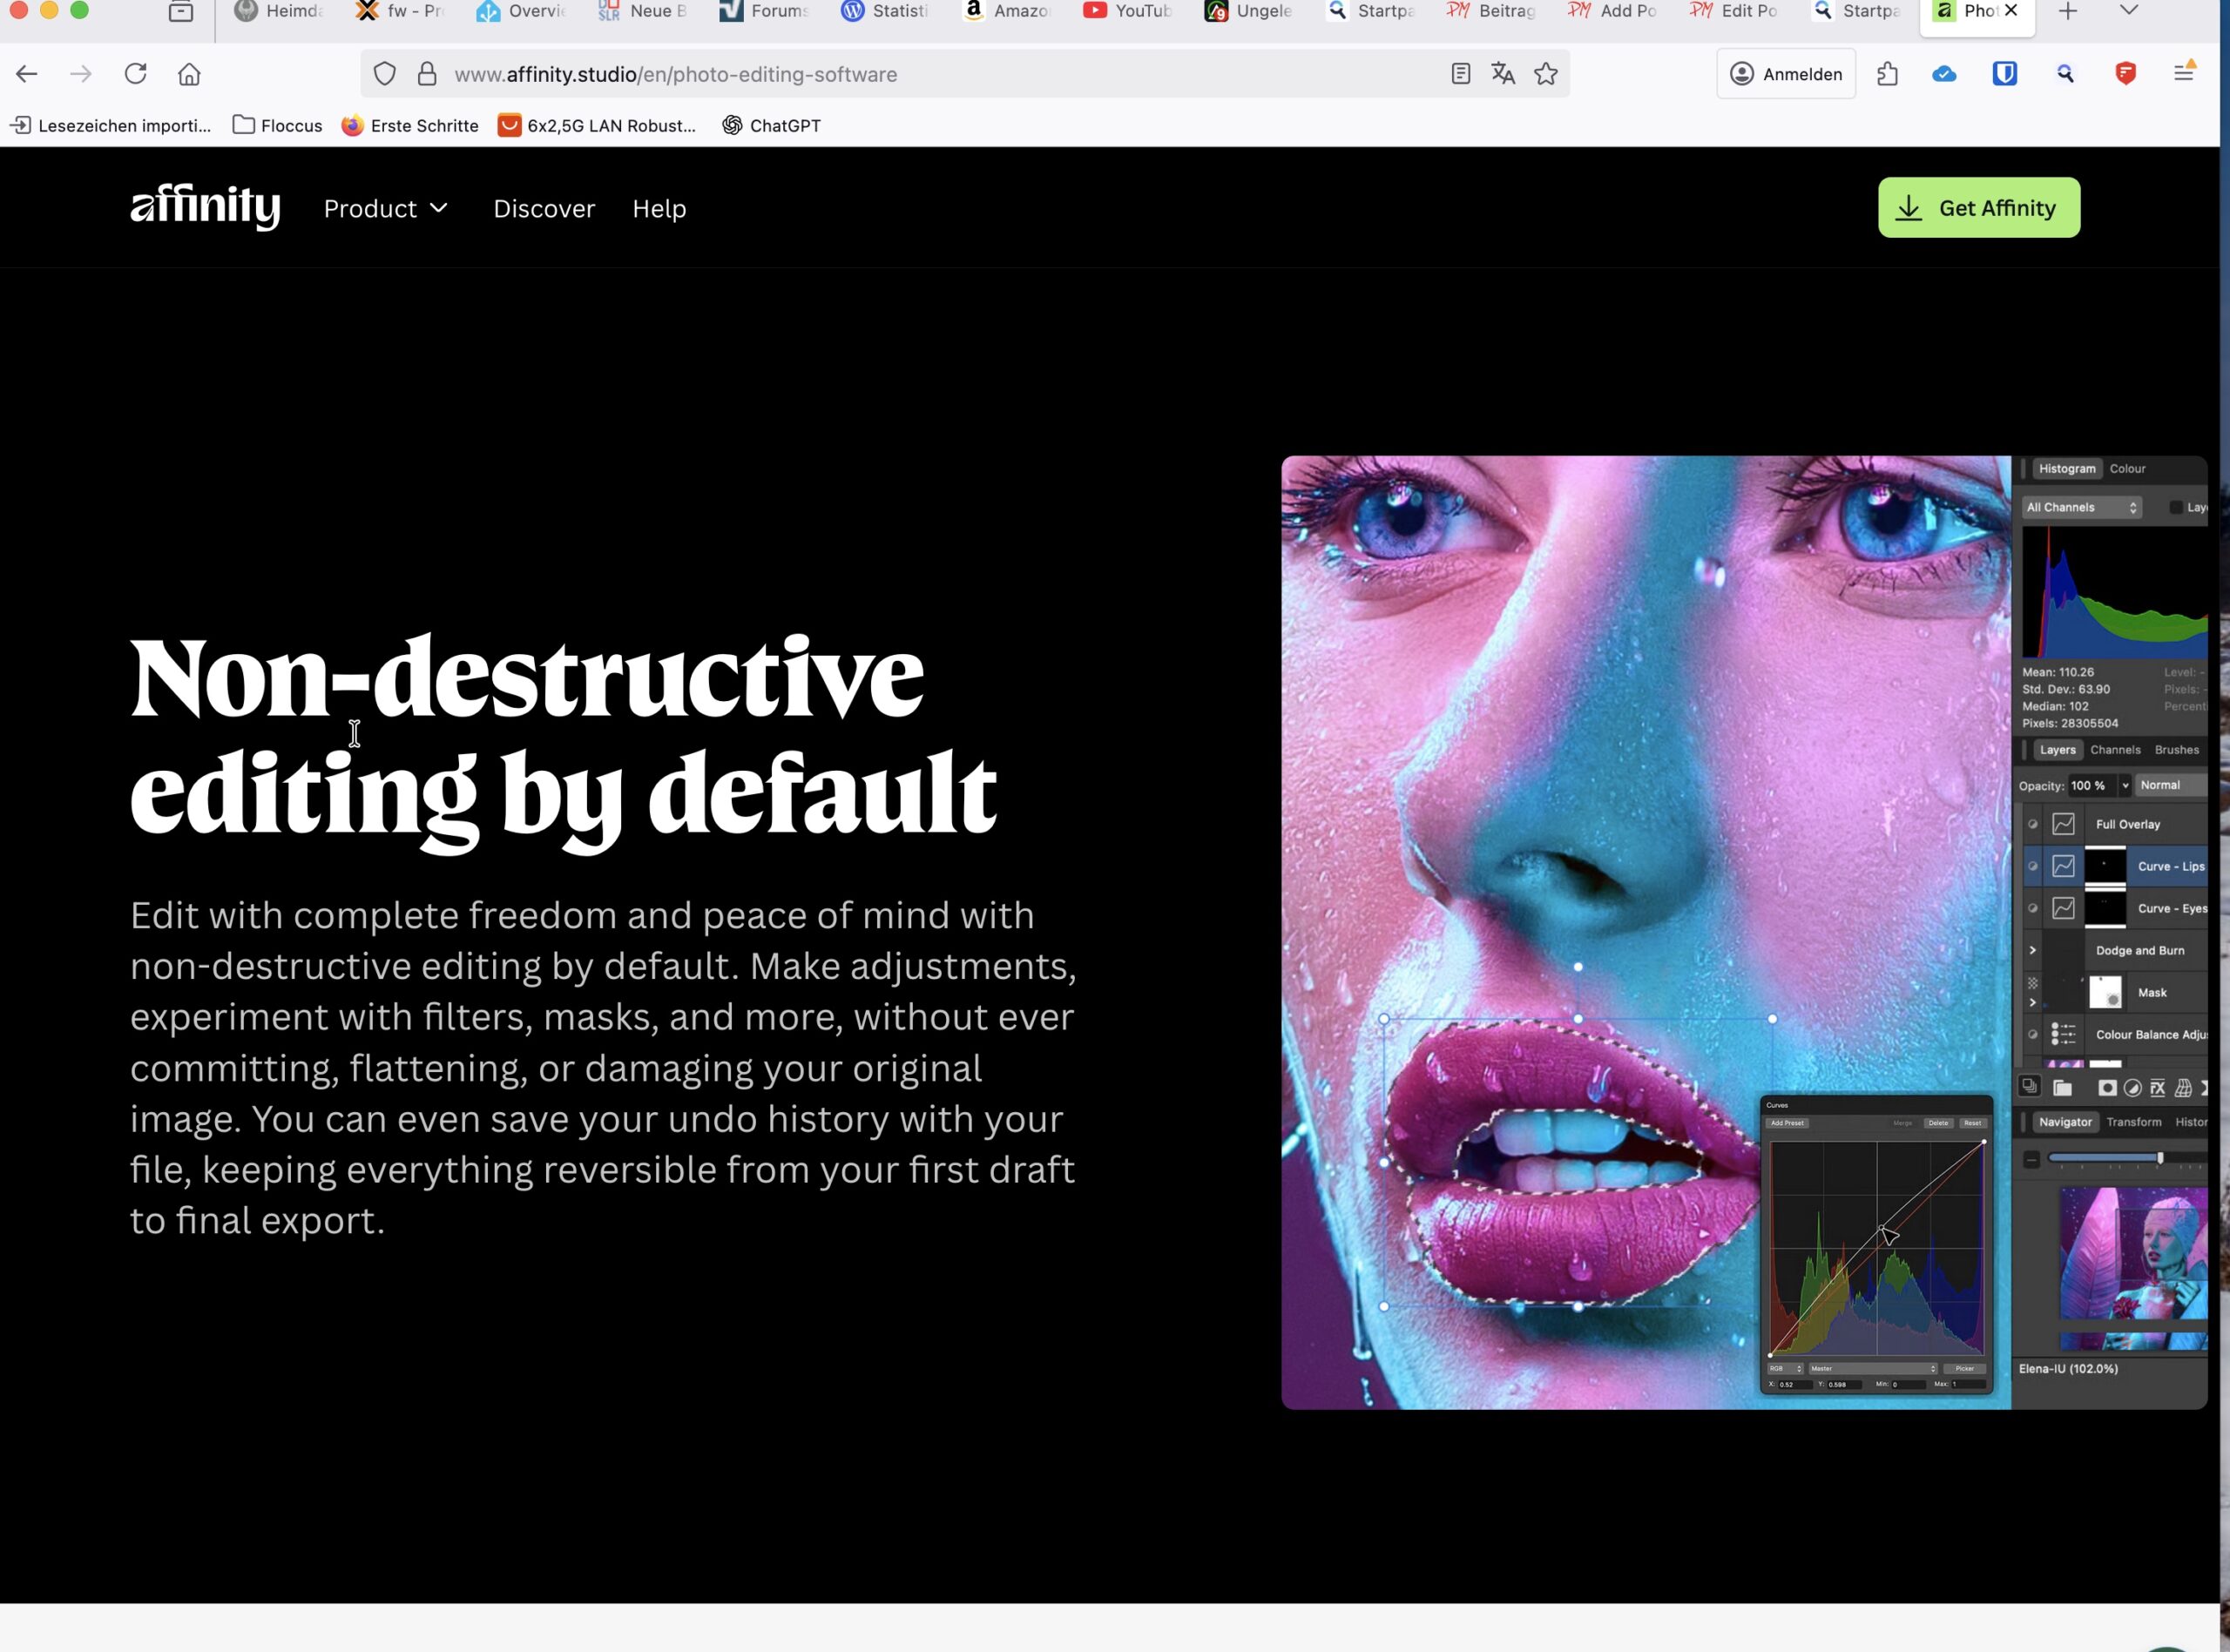Screen dimensions: 2230x1652
Task: Toggle visibility of Curve - Eyes layer
Action: tap(2033, 909)
